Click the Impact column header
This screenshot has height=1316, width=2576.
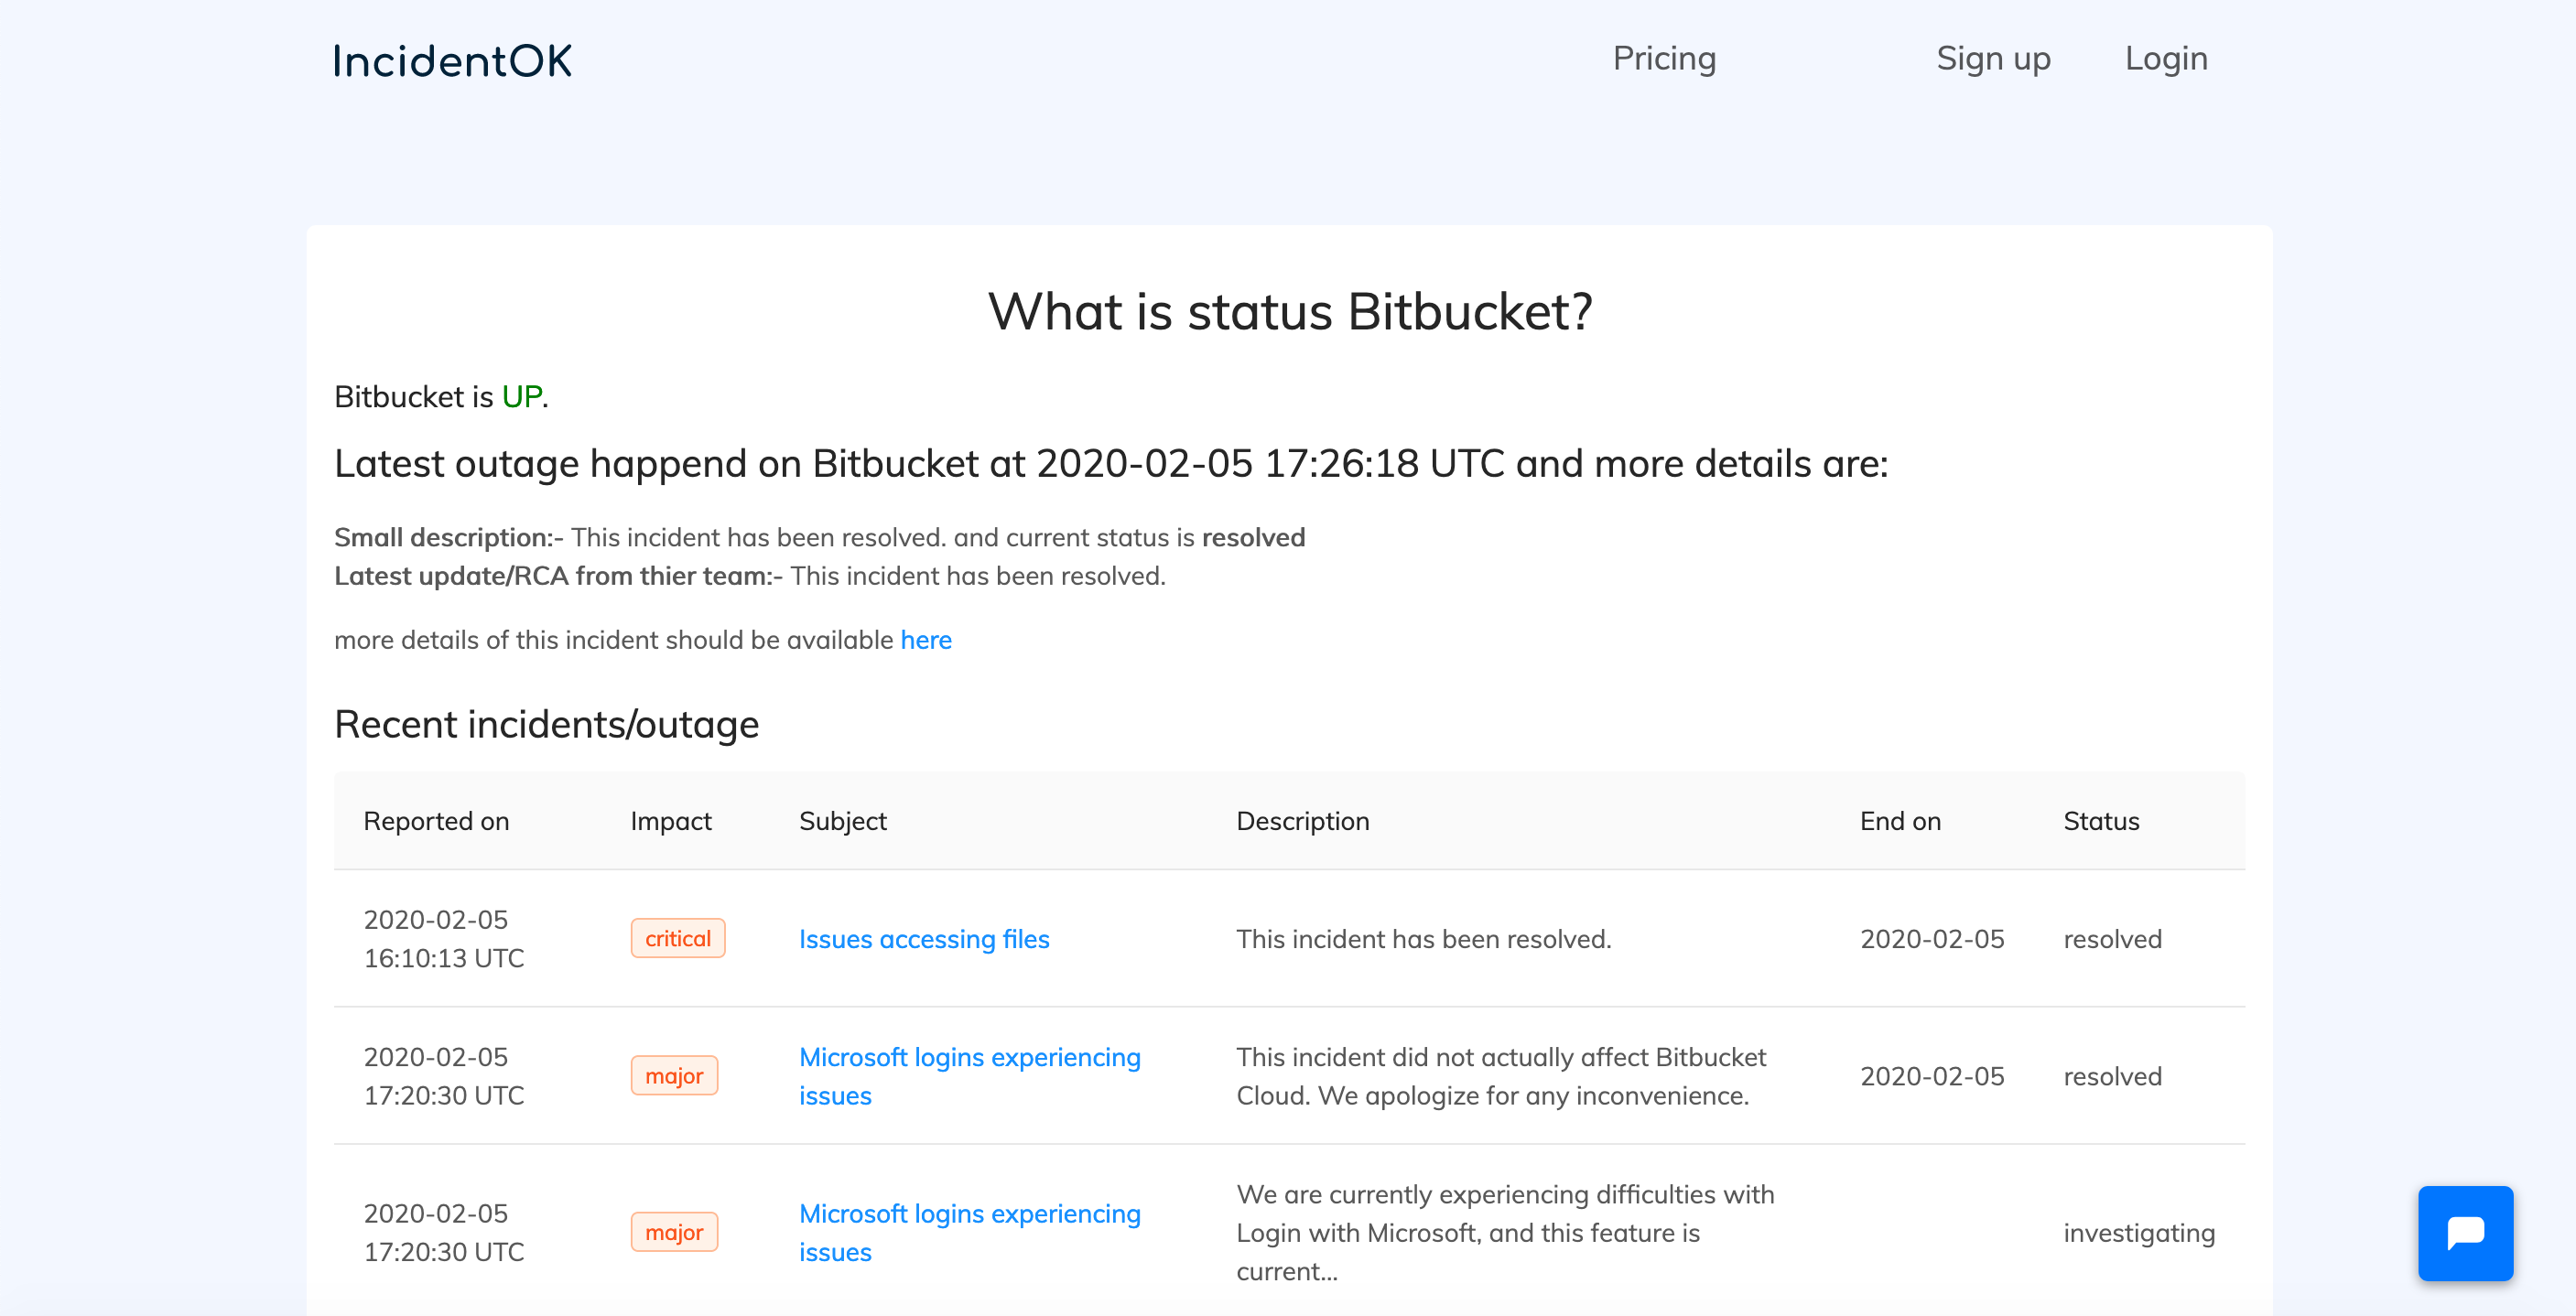pyautogui.click(x=671, y=821)
